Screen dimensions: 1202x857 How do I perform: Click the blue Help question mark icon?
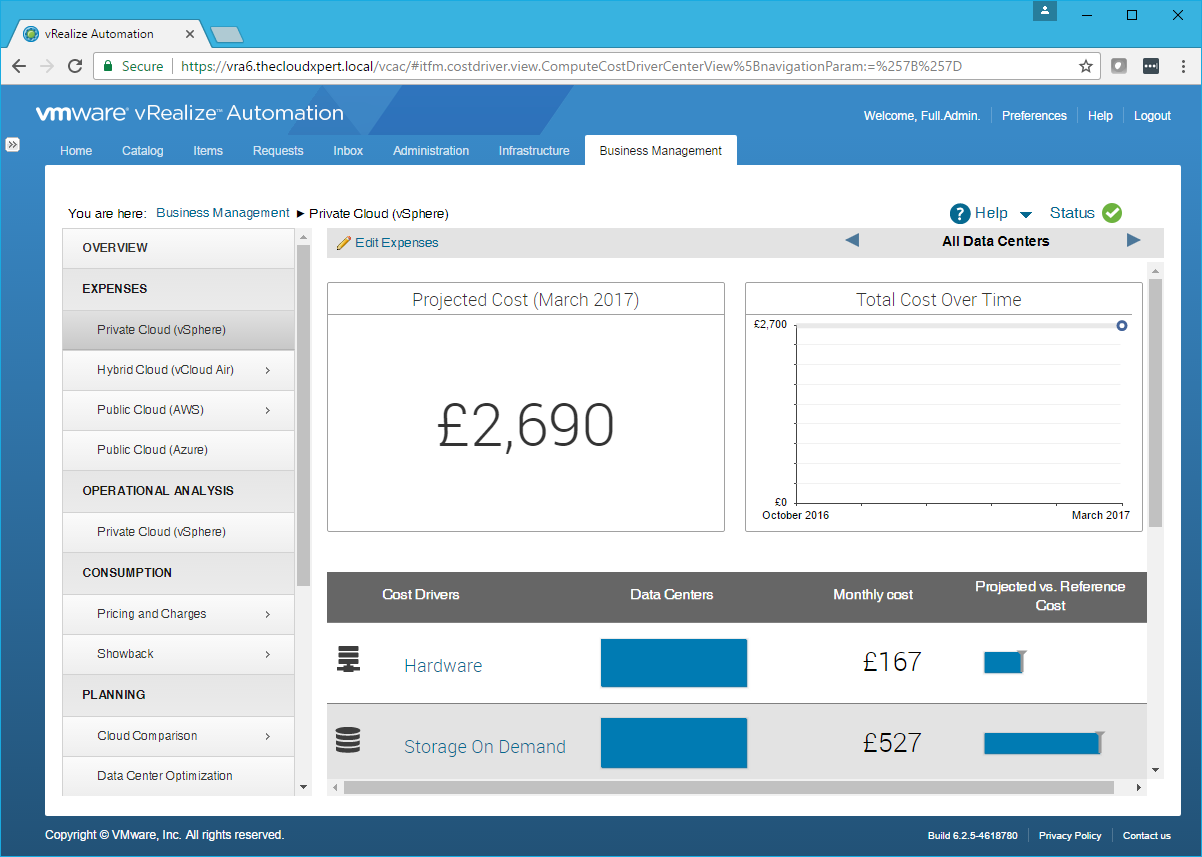pyautogui.click(x=960, y=213)
